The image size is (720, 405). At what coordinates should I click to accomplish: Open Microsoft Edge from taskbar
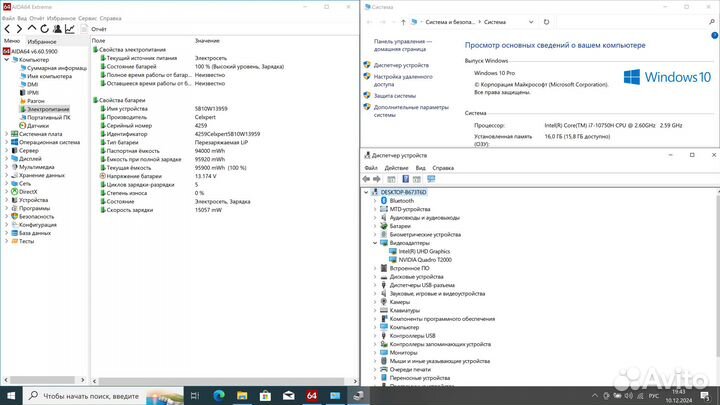pyautogui.click(x=219, y=395)
